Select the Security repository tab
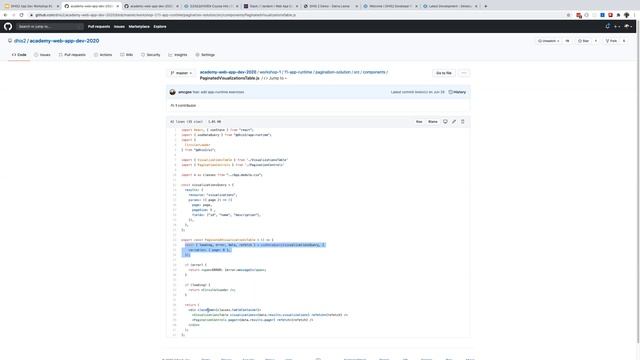Viewport: 640px width, 360px height. (151, 55)
